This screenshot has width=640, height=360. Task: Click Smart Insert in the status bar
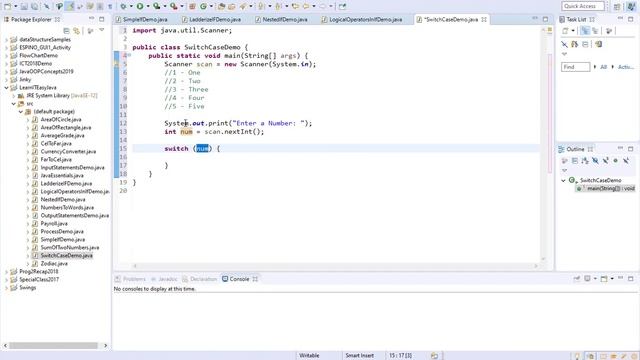(360, 356)
